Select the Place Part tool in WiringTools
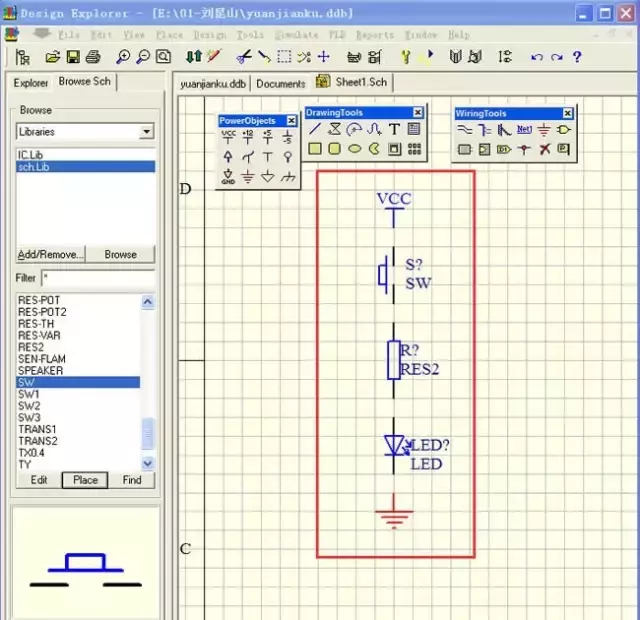640x620 pixels. pos(564,130)
